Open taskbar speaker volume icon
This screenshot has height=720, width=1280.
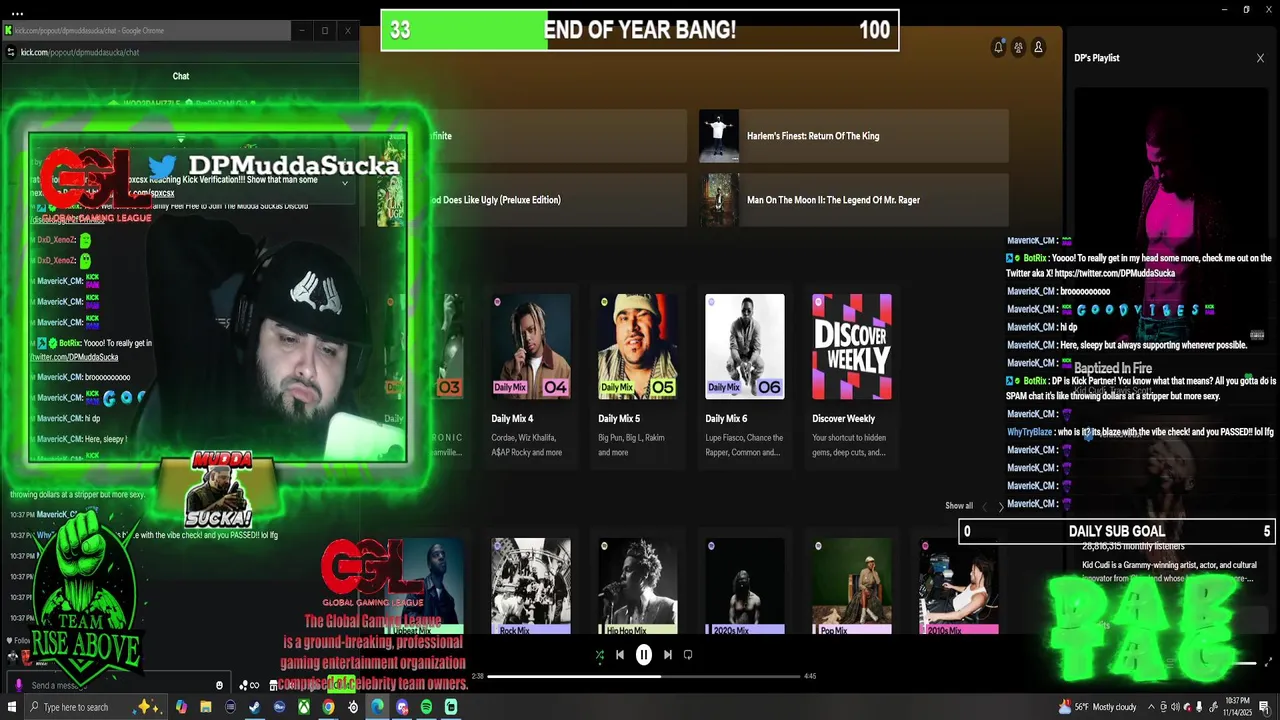(1175, 707)
